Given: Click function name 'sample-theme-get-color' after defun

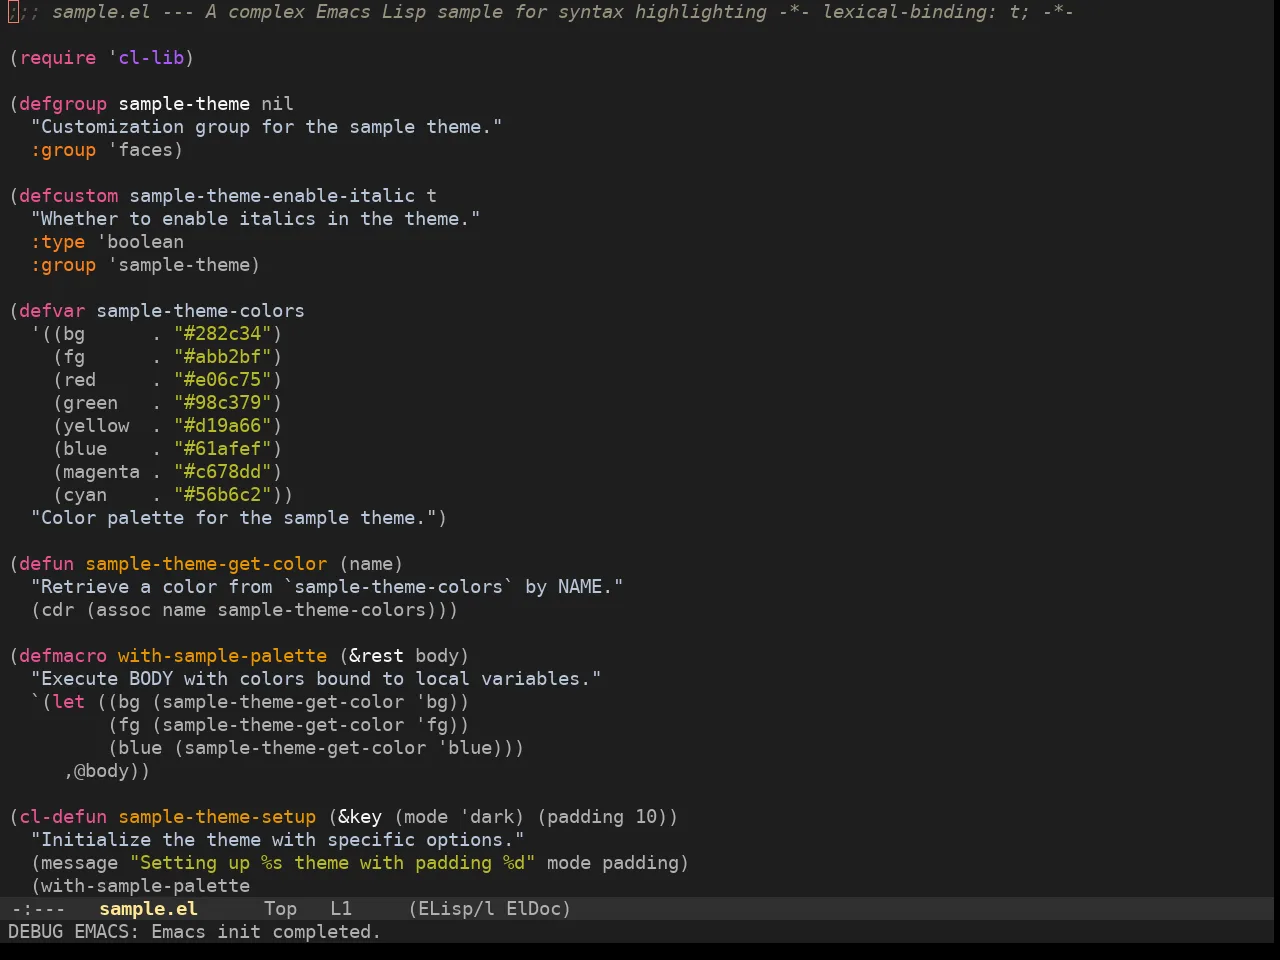Looking at the screenshot, I should (x=206, y=563).
